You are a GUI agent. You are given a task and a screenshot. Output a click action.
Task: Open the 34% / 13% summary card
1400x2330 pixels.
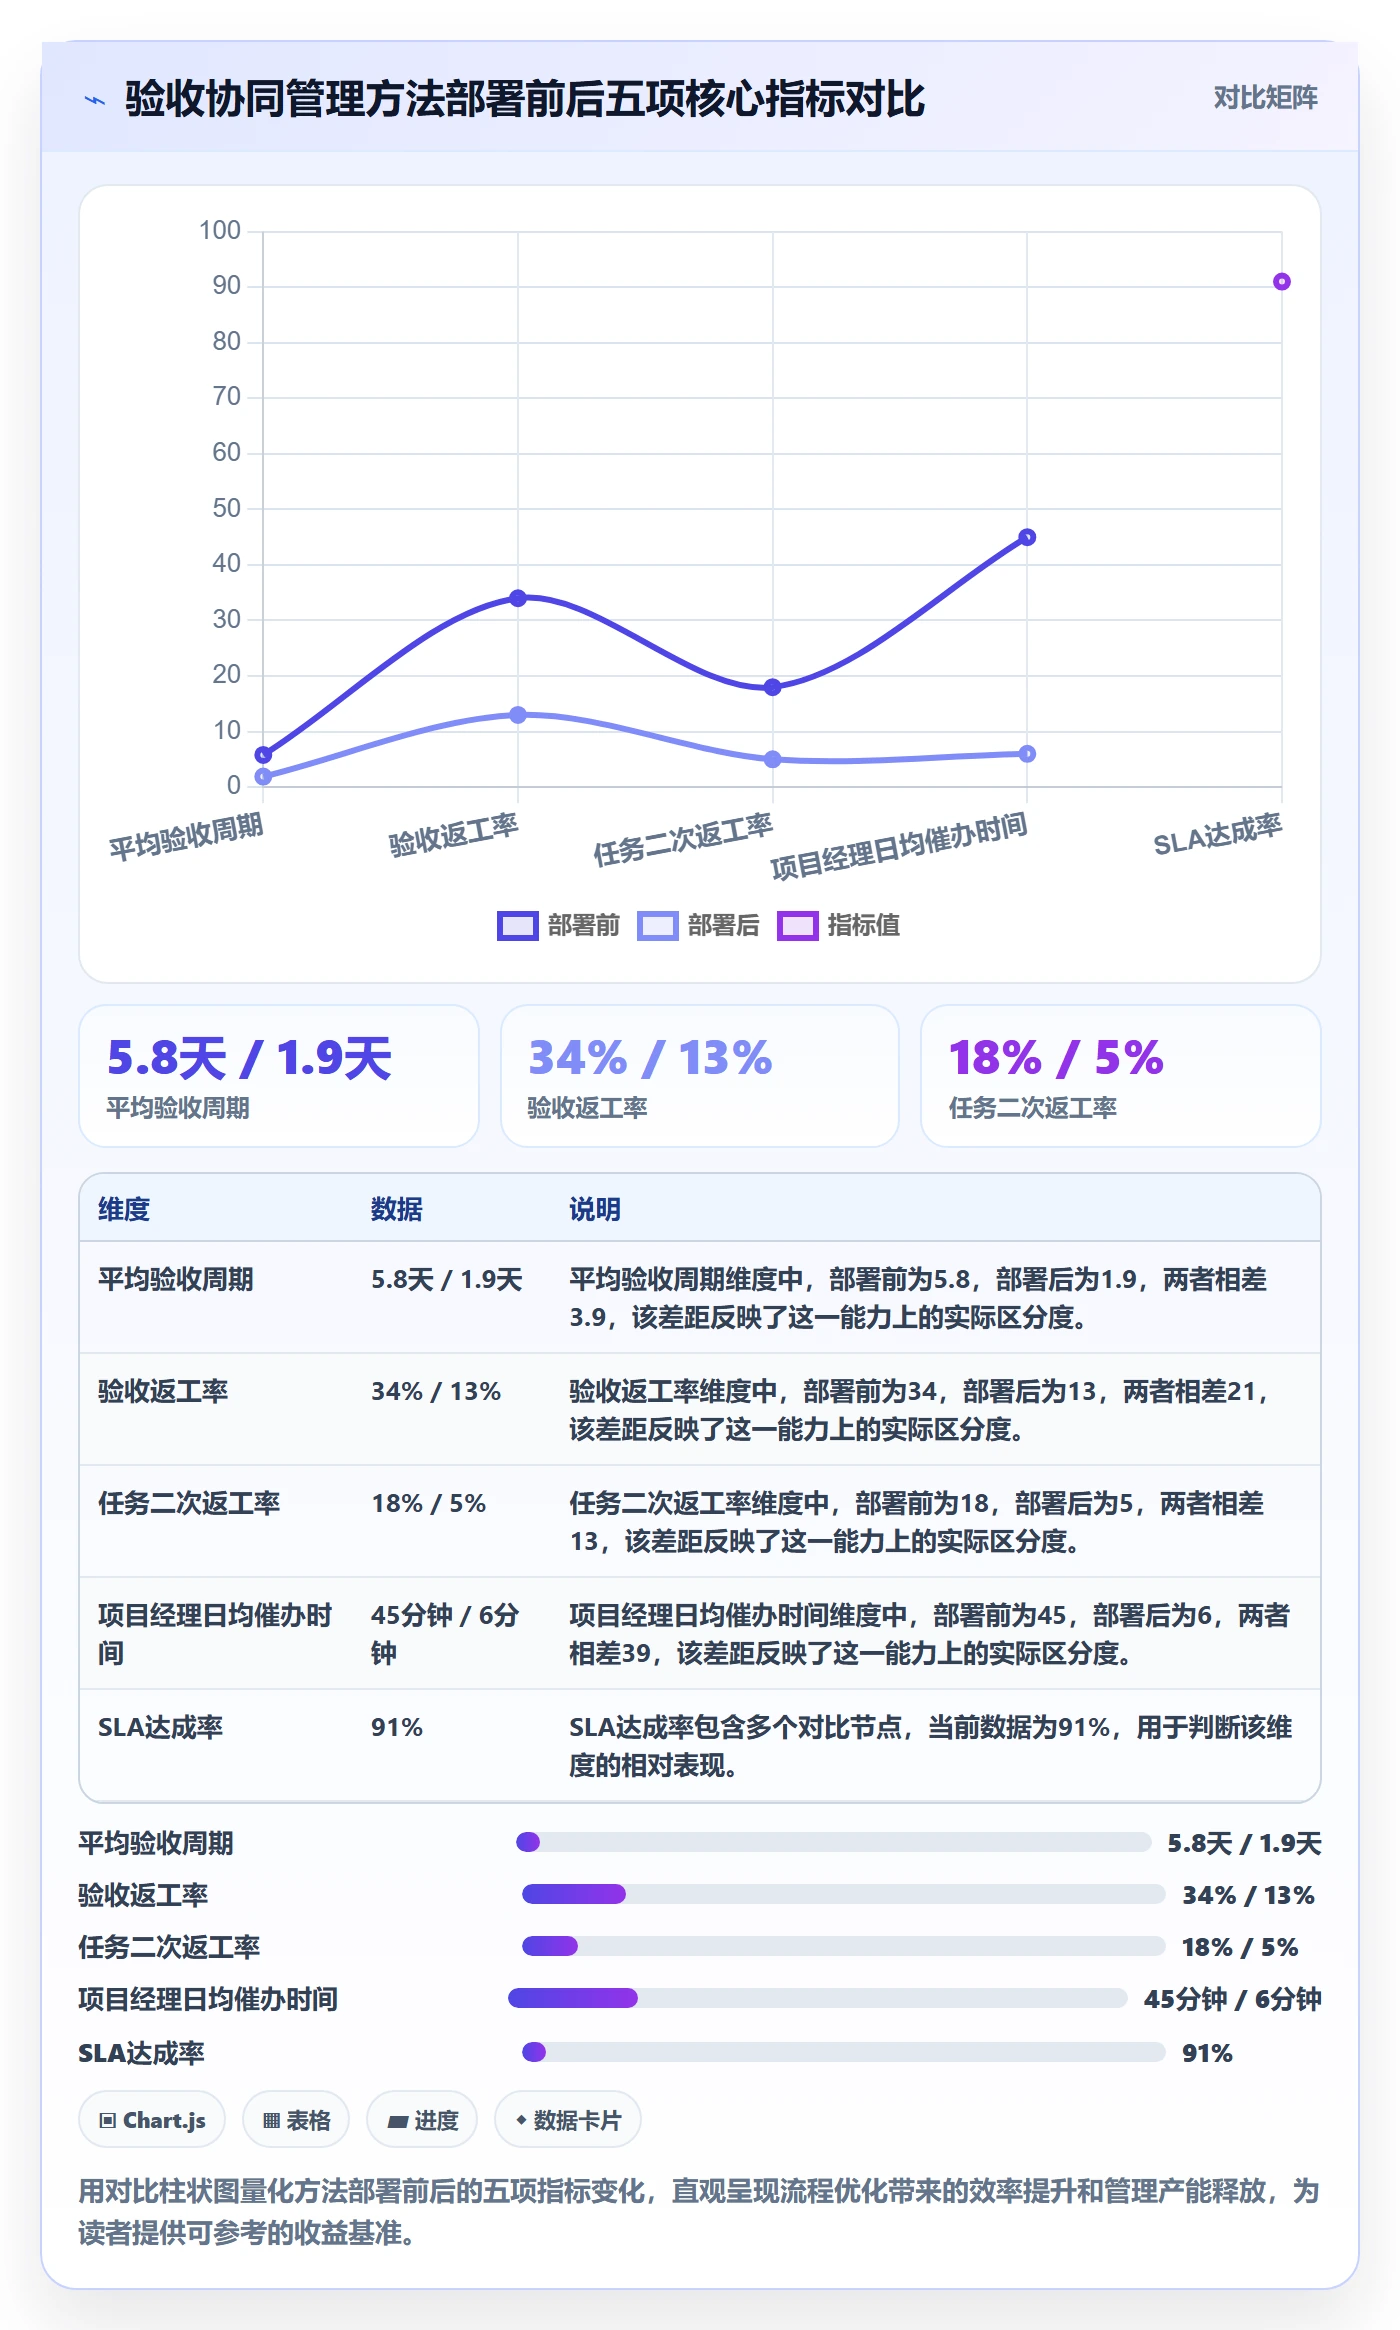pos(700,1076)
